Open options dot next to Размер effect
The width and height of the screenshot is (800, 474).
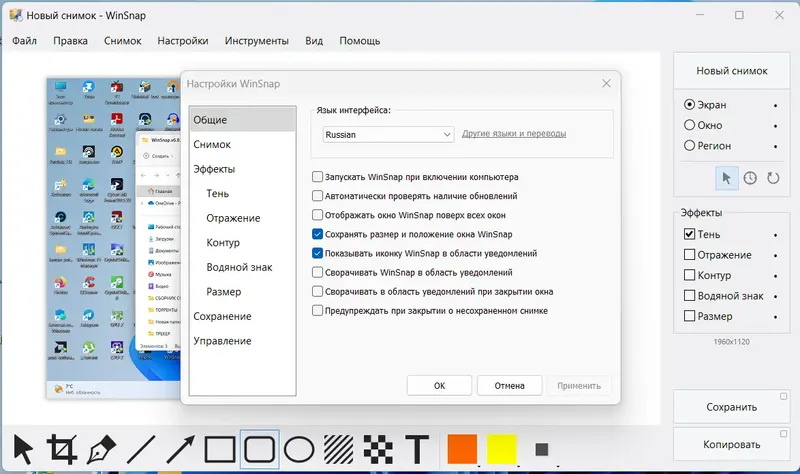(776, 317)
